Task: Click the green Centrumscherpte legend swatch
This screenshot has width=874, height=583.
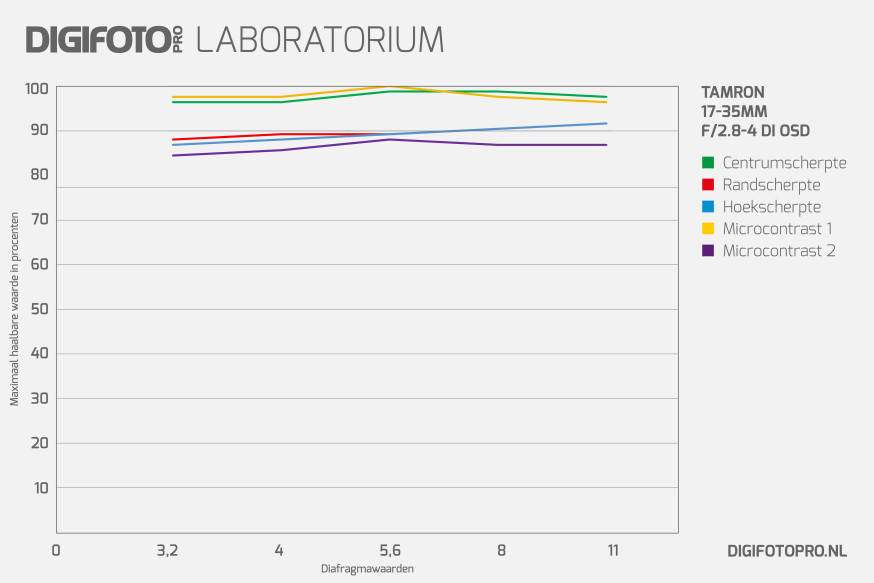Action: point(708,163)
